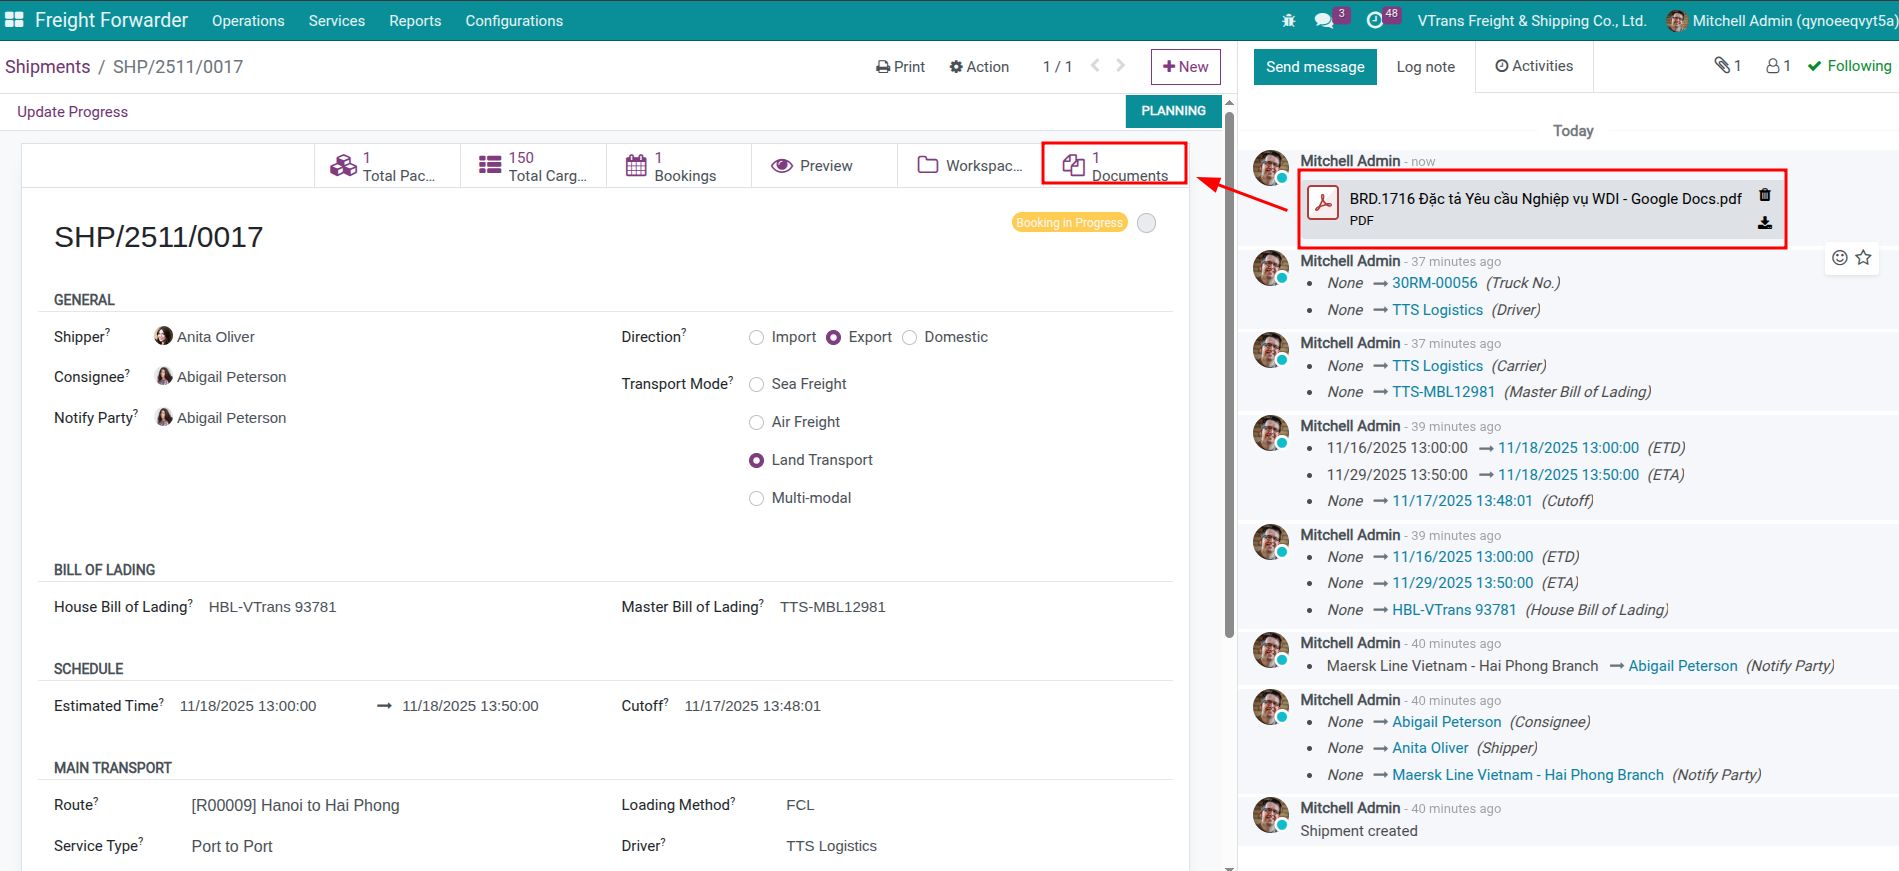This screenshot has height=871, width=1899.
Task: Create a new shipment with New button
Action: click(1185, 67)
